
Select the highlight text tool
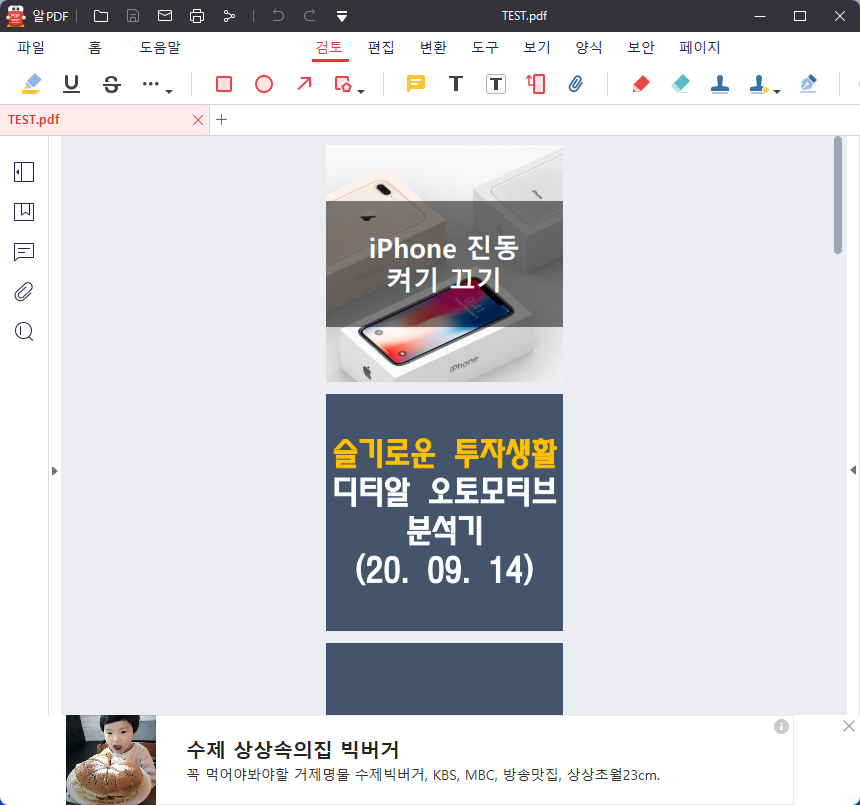(31, 84)
